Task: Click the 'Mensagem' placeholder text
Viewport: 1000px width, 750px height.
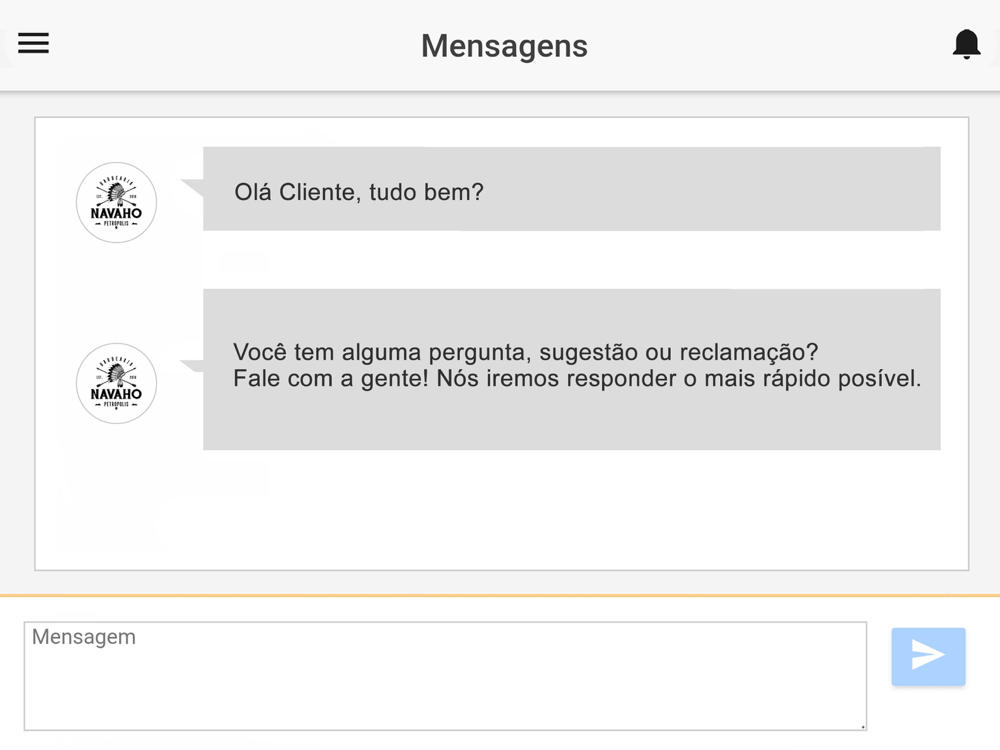Action: pyautogui.click(x=84, y=637)
